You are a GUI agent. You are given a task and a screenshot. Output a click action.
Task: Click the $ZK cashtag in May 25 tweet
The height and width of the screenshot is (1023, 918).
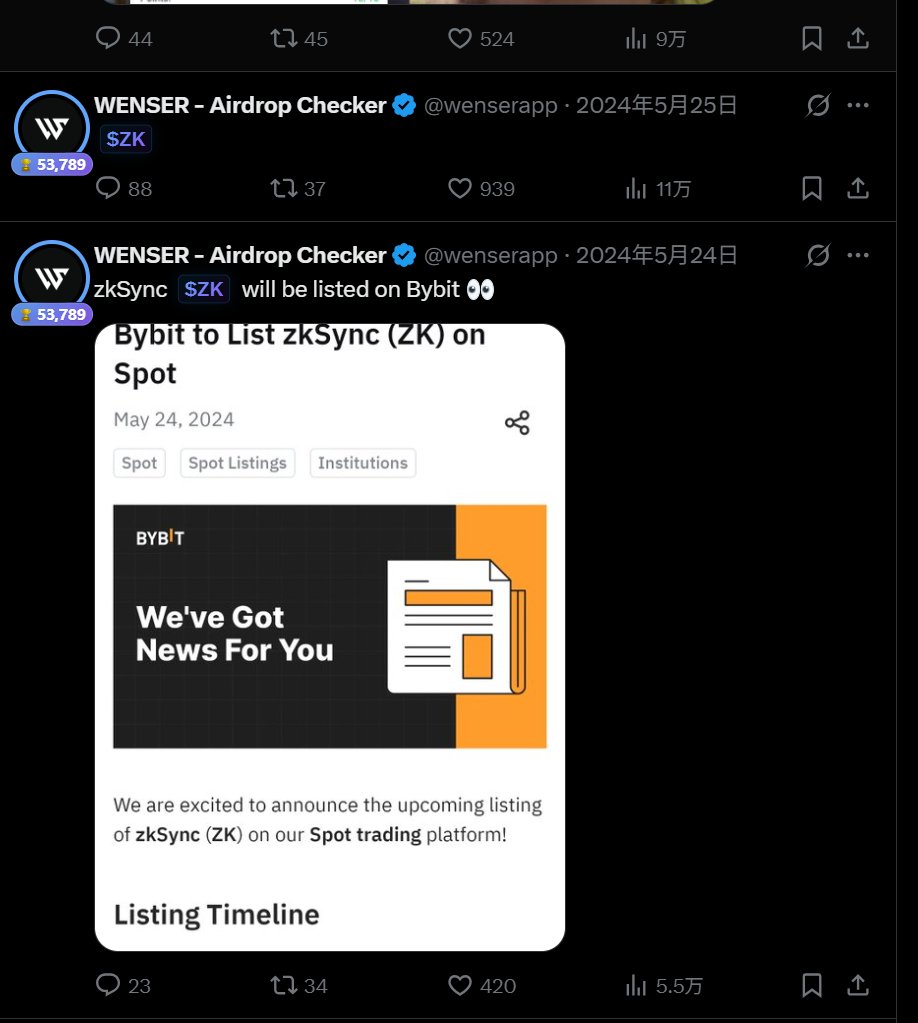click(x=126, y=139)
